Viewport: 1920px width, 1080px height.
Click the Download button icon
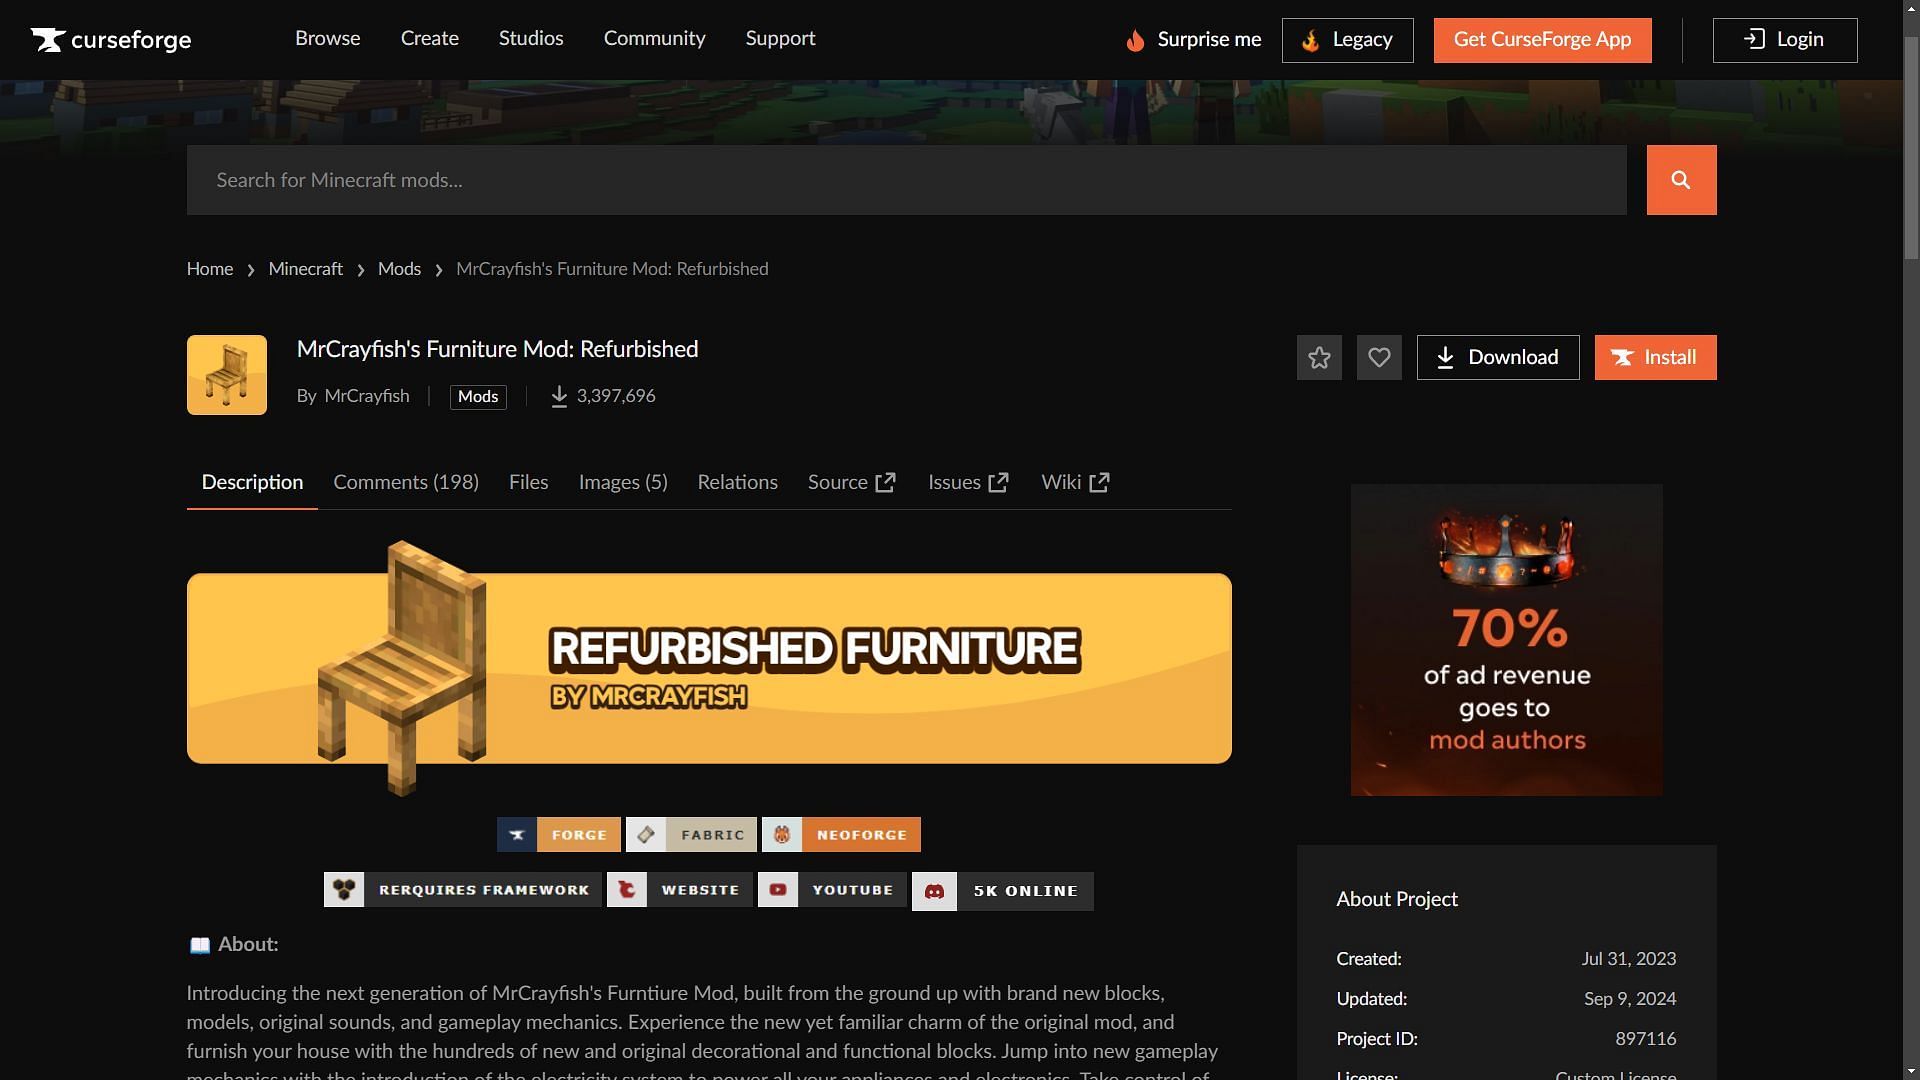(1447, 357)
